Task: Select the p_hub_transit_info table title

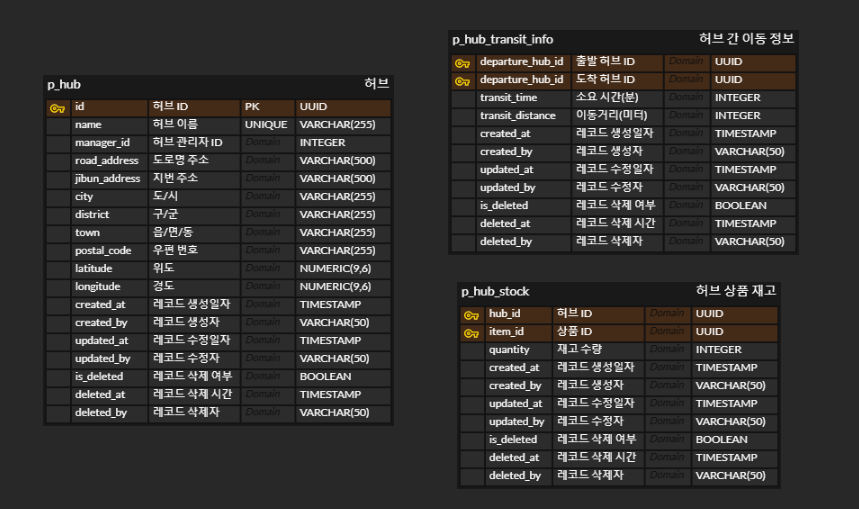Action: coord(502,39)
